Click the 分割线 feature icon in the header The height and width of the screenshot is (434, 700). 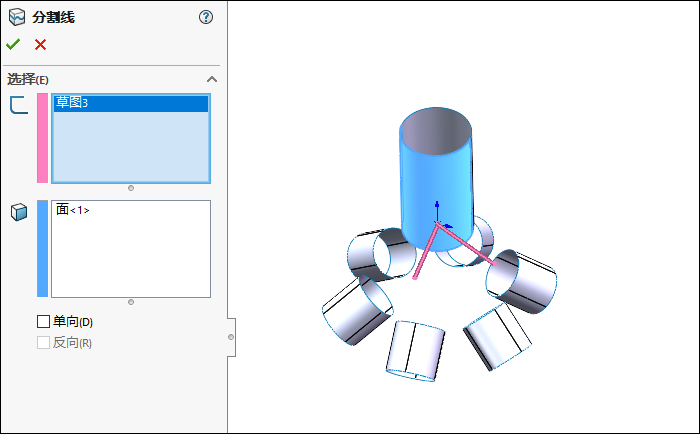tap(17, 17)
